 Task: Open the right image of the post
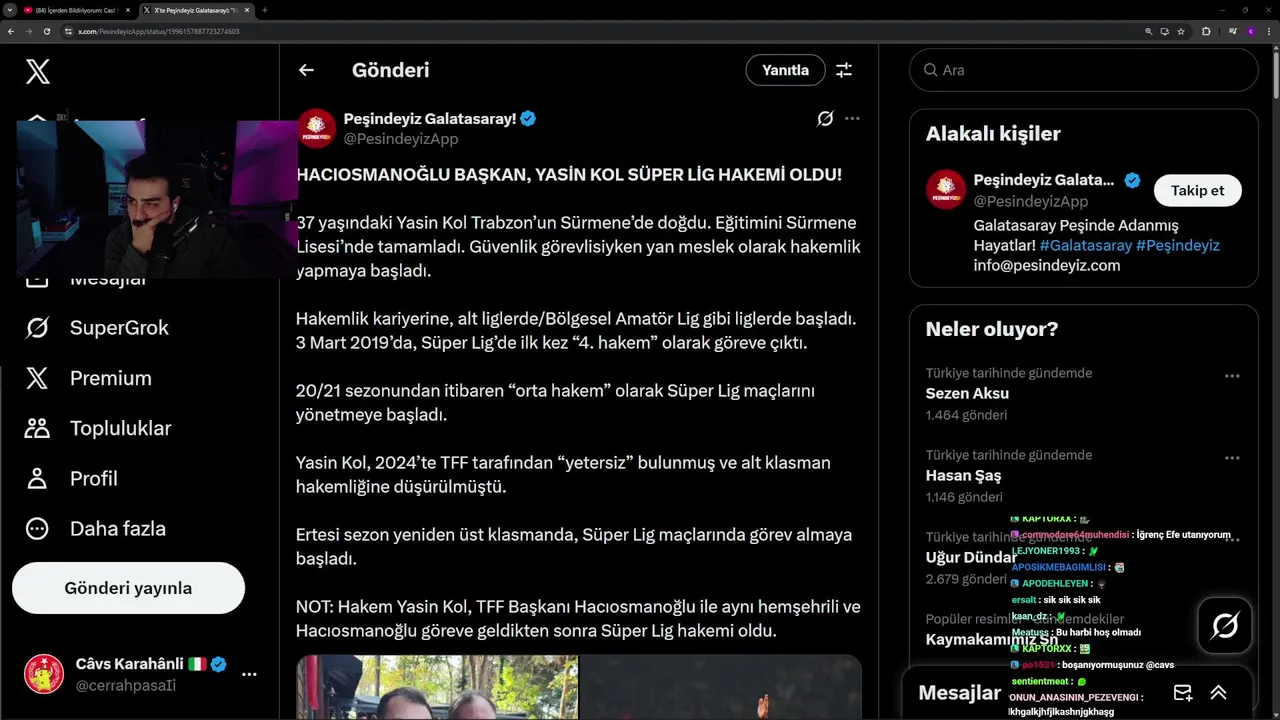click(x=721, y=687)
